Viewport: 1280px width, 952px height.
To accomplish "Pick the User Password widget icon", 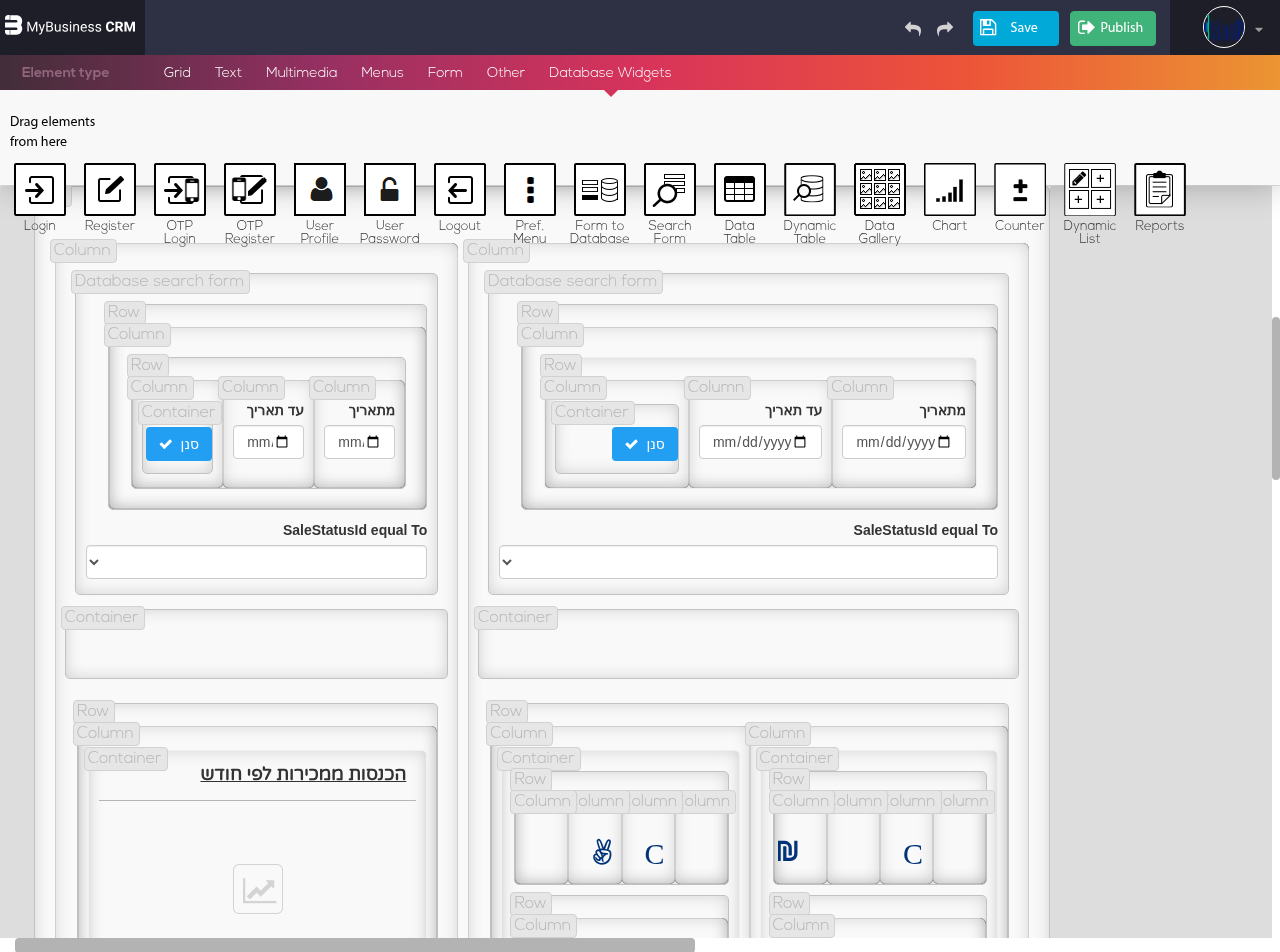I will (390, 190).
